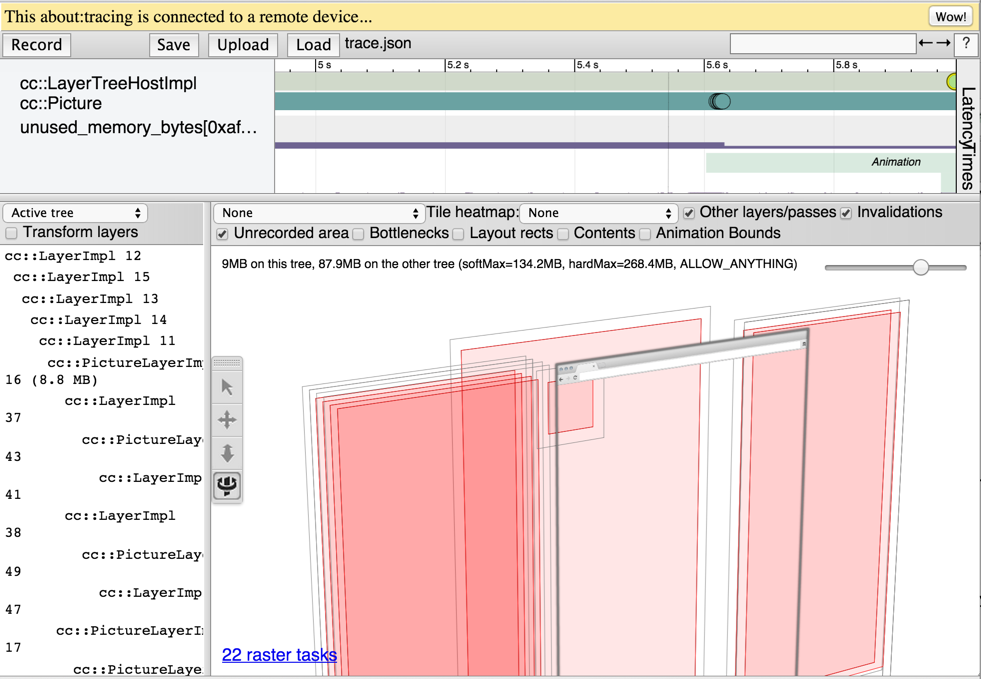Image resolution: width=981 pixels, height=679 pixels.
Task: Click the search input field in toolbar
Action: point(822,43)
